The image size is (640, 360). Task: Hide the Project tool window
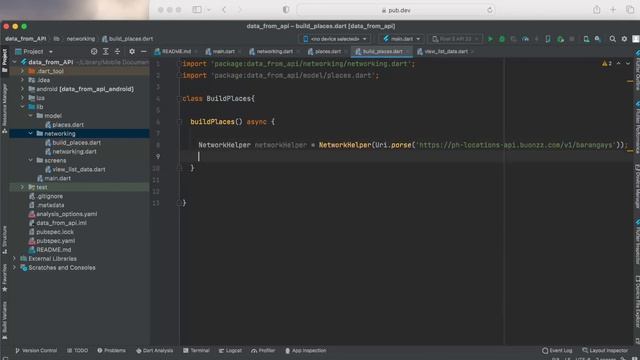point(143,51)
